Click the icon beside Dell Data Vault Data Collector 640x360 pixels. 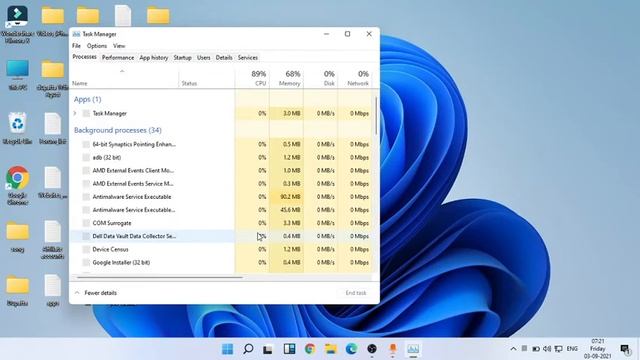click(86, 236)
